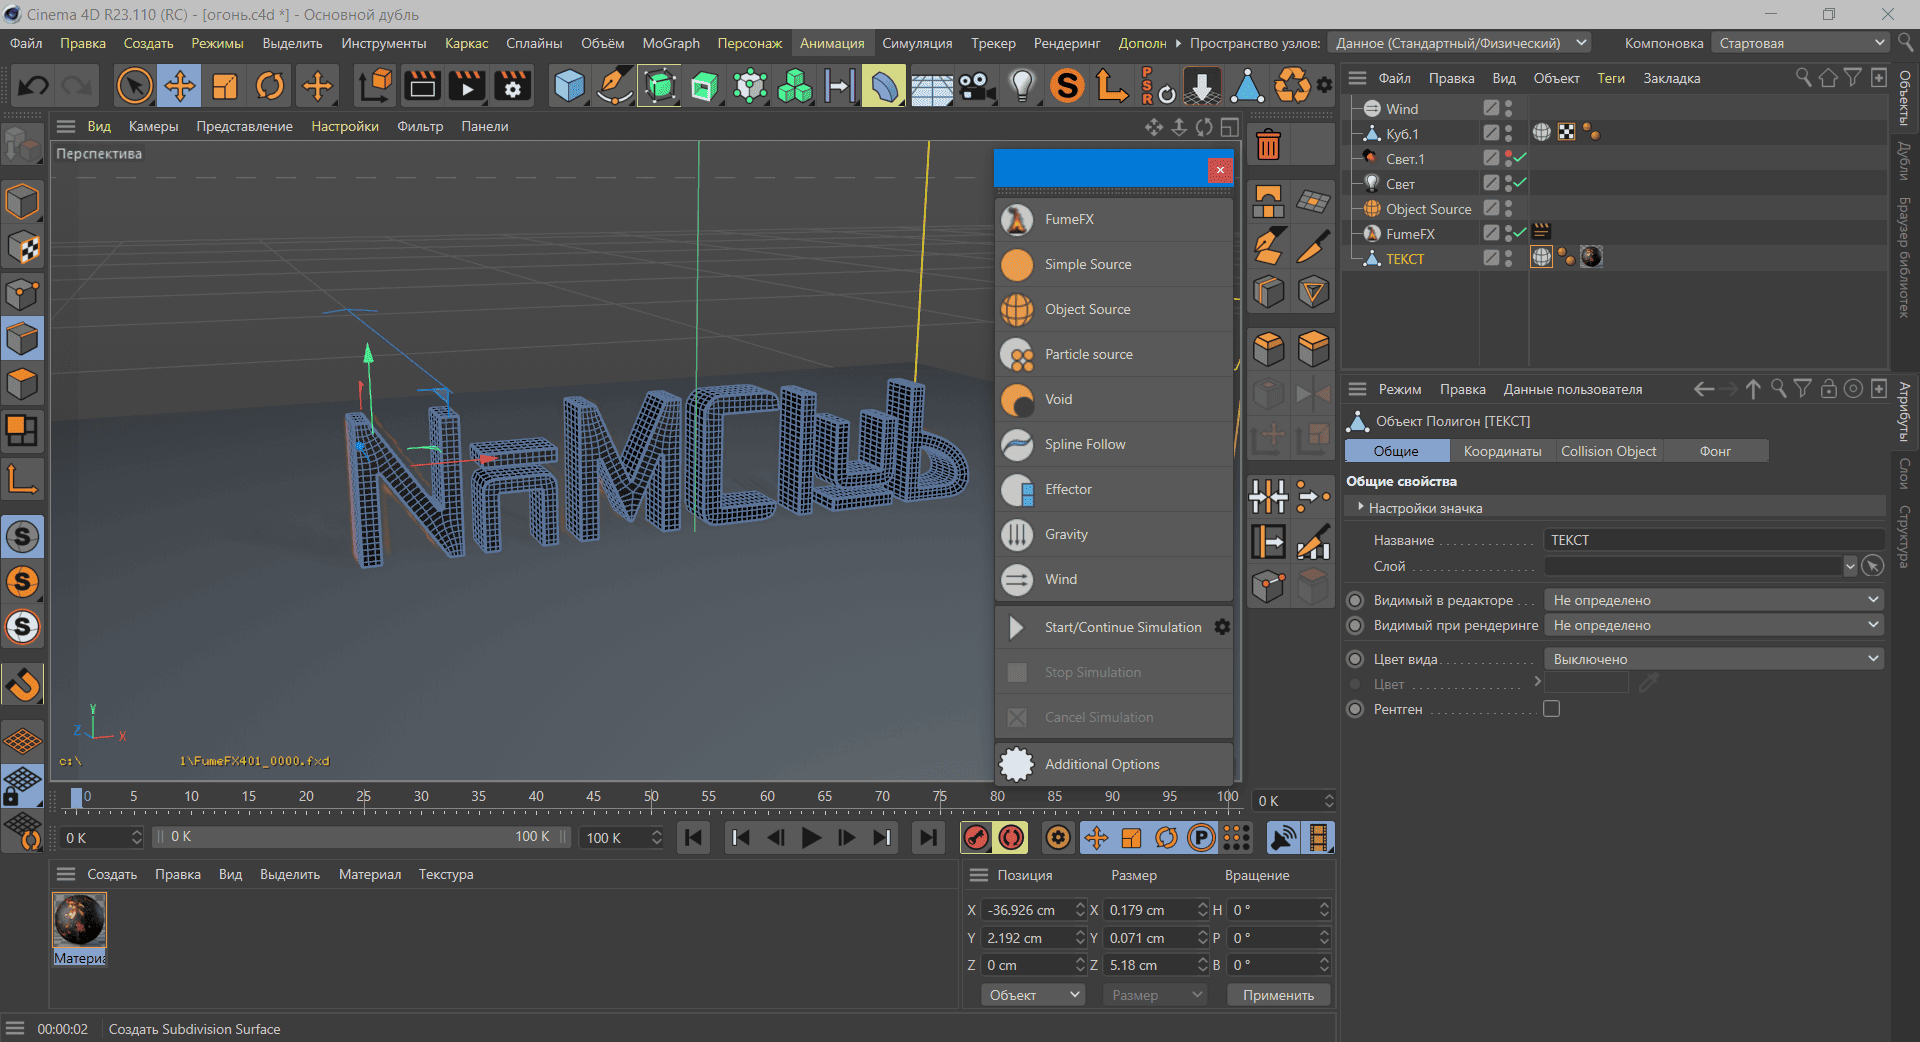
Task: Select the Scale tool in top toolbar
Action: tap(225, 86)
